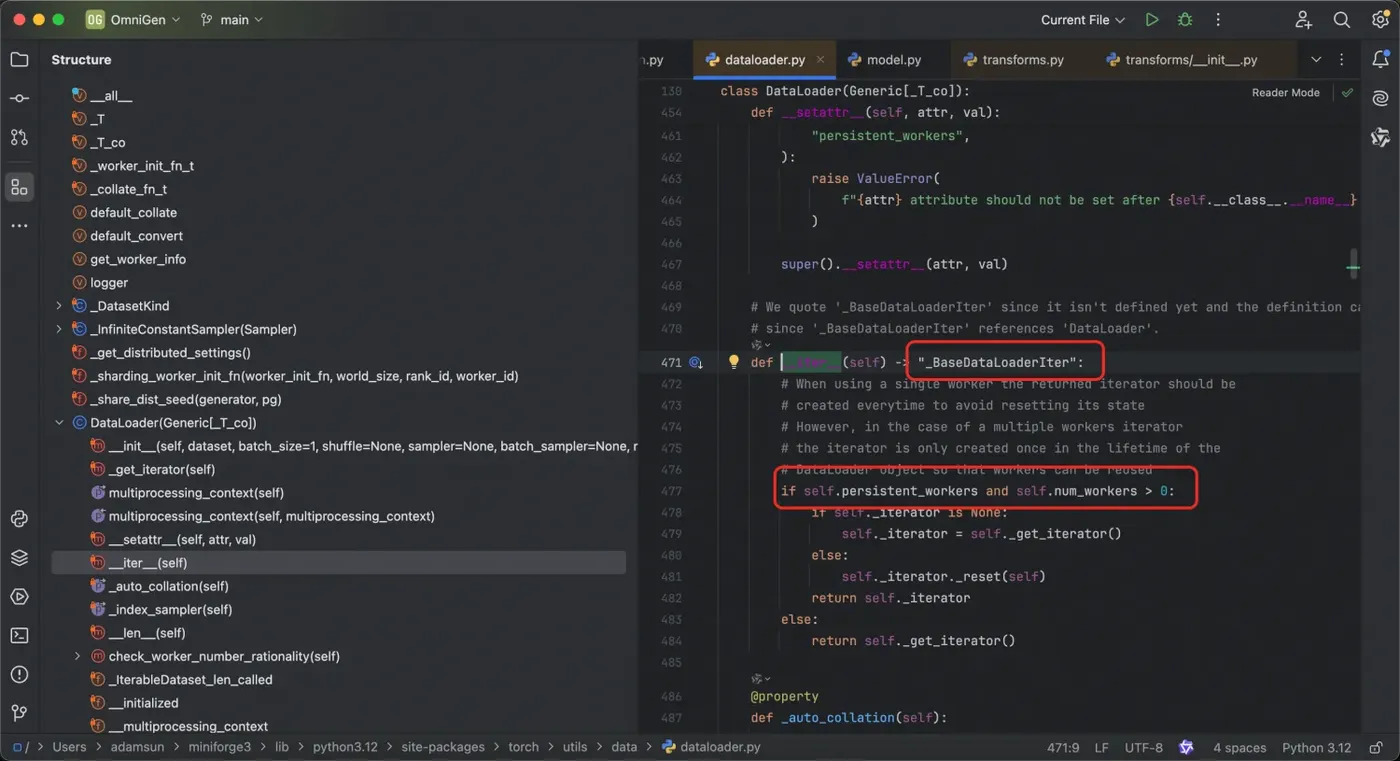Image resolution: width=1400 pixels, height=761 pixels.
Task: Select _auto_collation(self) in Structure tree
Action: pyautogui.click(x=168, y=586)
